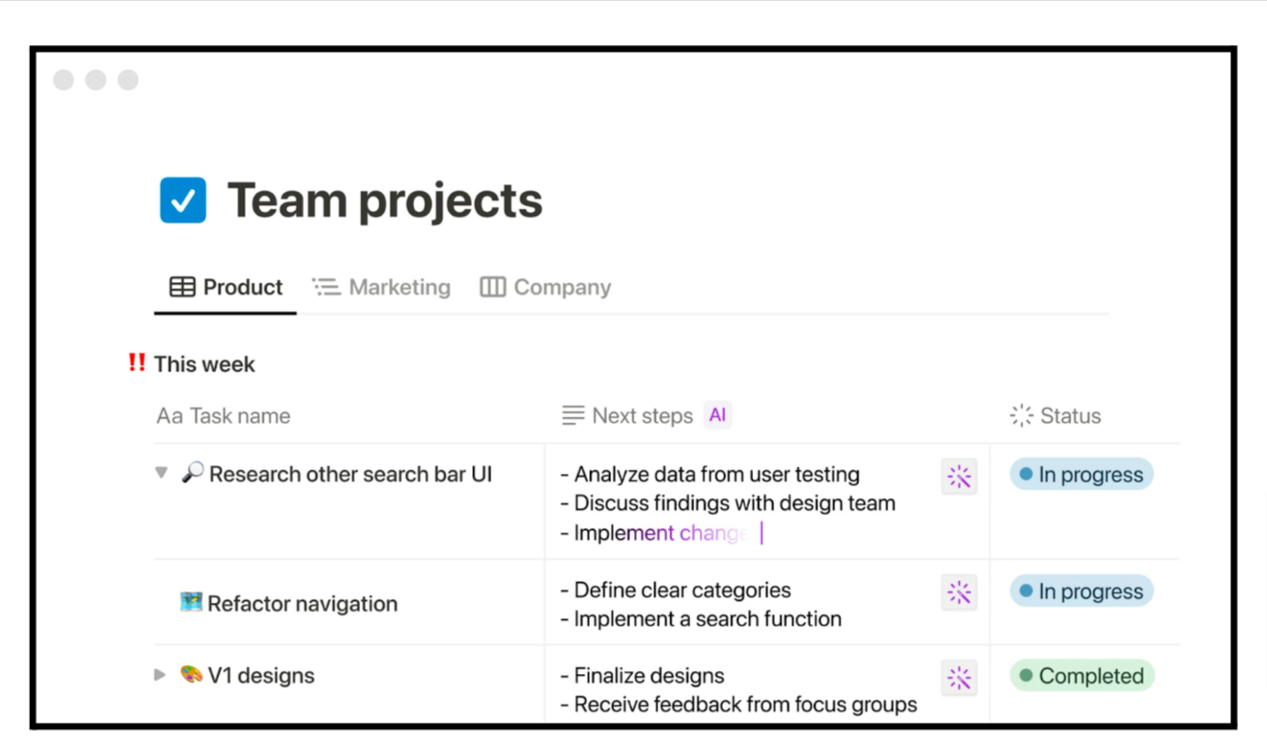The height and width of the screenshot is (745, 1267).
Task: Expand the V1 designs row
Action: tap(161, 675)
